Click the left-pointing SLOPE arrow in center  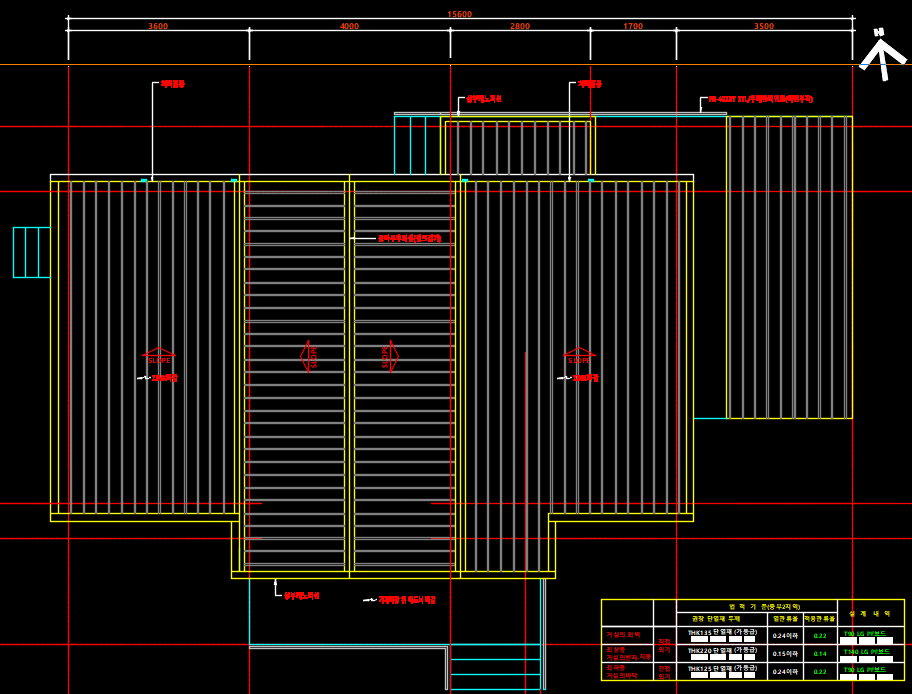(309, 356)
